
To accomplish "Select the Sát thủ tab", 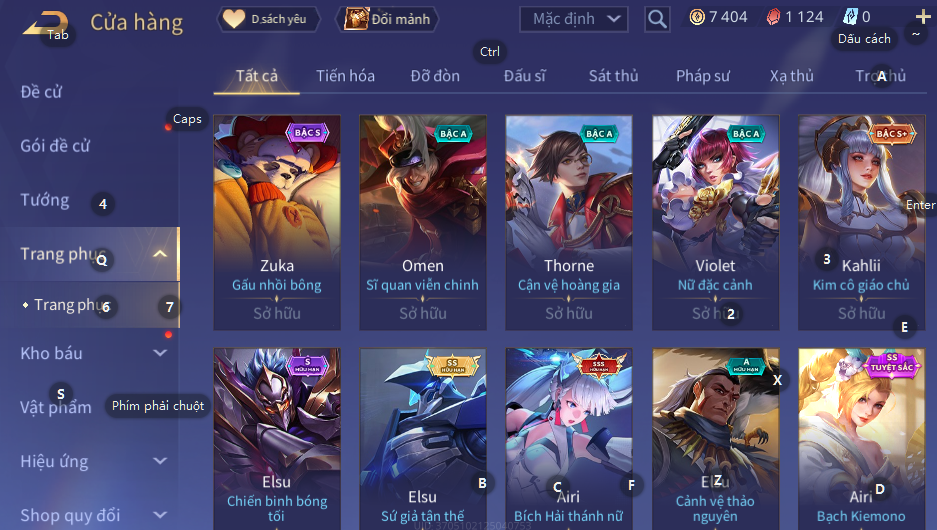I will 613,76.
